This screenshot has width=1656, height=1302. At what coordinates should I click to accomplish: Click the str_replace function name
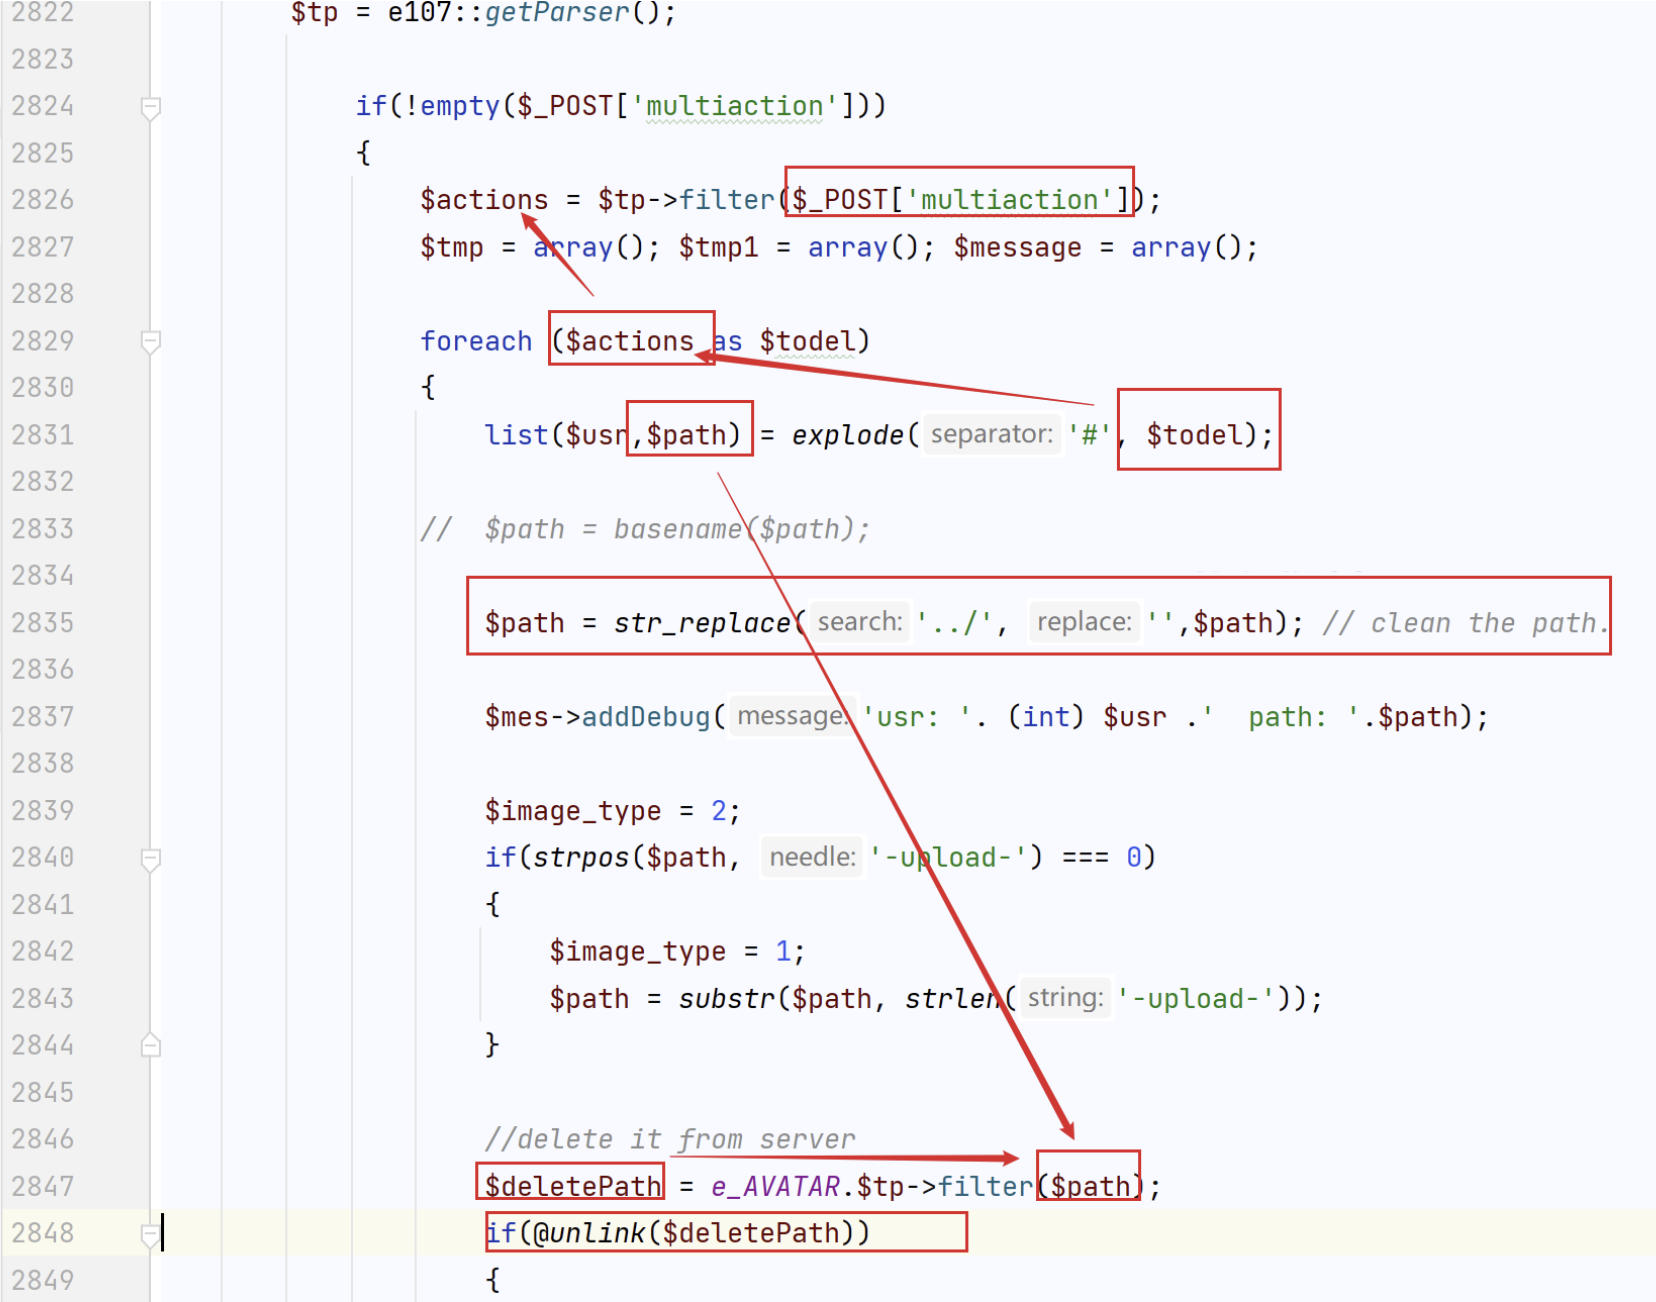pos(701,623)
